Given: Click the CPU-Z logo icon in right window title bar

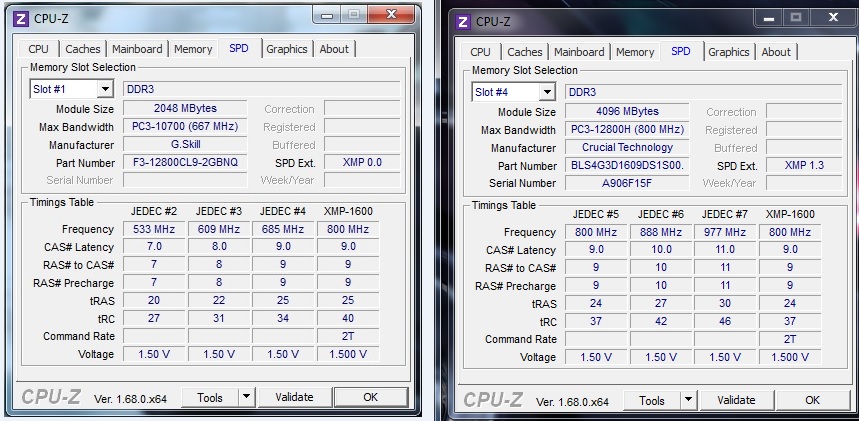Looking at the screenshot, I should [463, 22].
